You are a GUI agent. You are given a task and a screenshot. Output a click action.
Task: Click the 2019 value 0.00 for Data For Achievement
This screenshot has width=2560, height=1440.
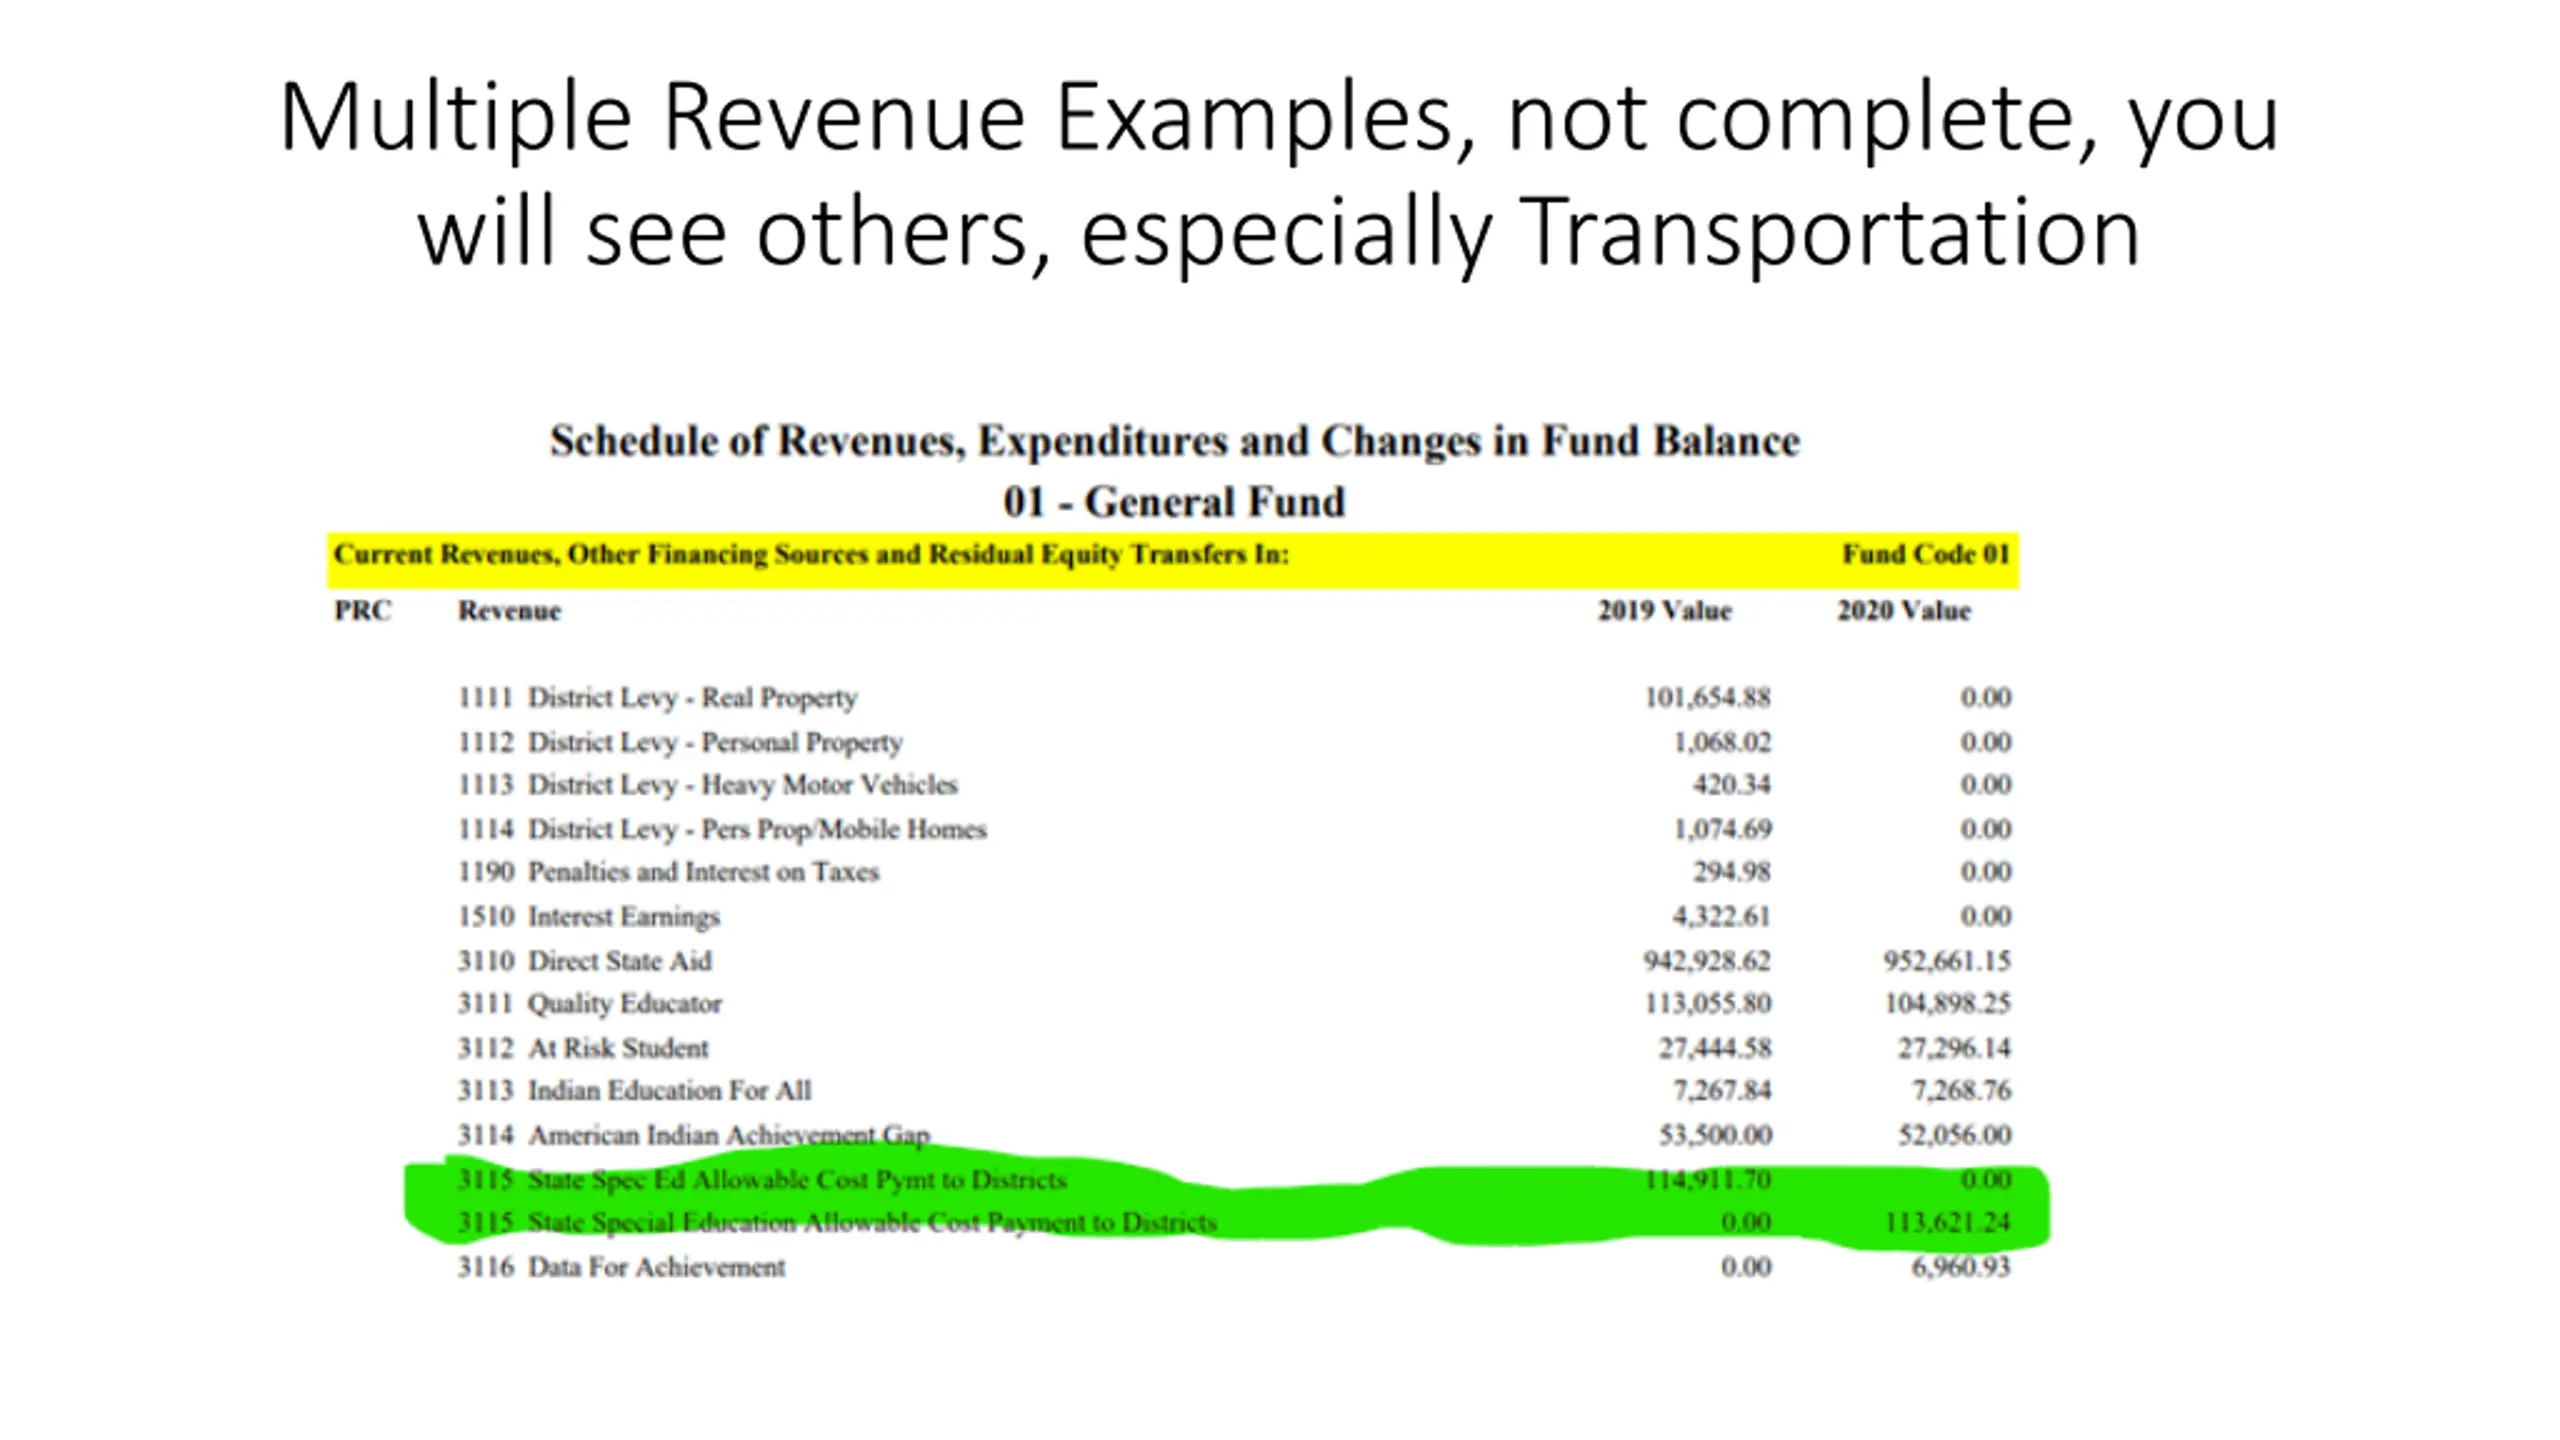tap(1746, 1267)
